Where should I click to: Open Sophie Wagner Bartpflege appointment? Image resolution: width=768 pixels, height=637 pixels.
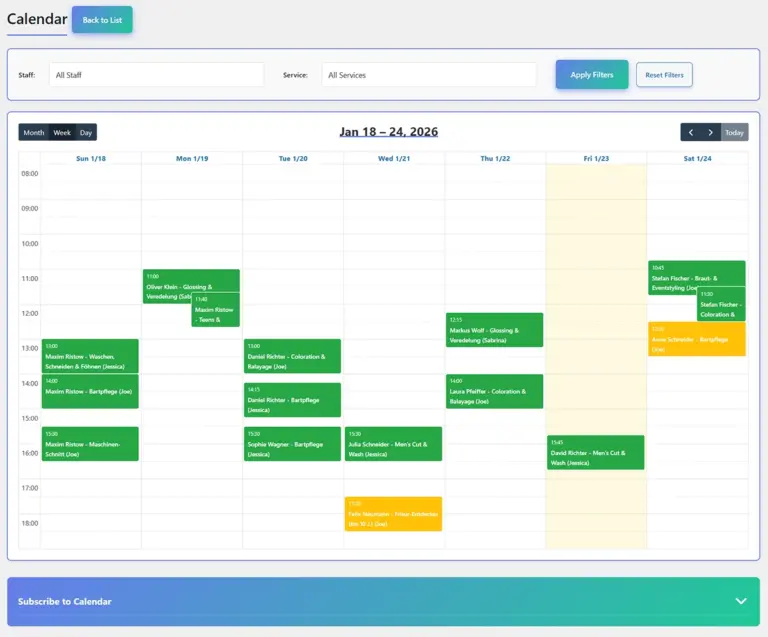(292, 444)
